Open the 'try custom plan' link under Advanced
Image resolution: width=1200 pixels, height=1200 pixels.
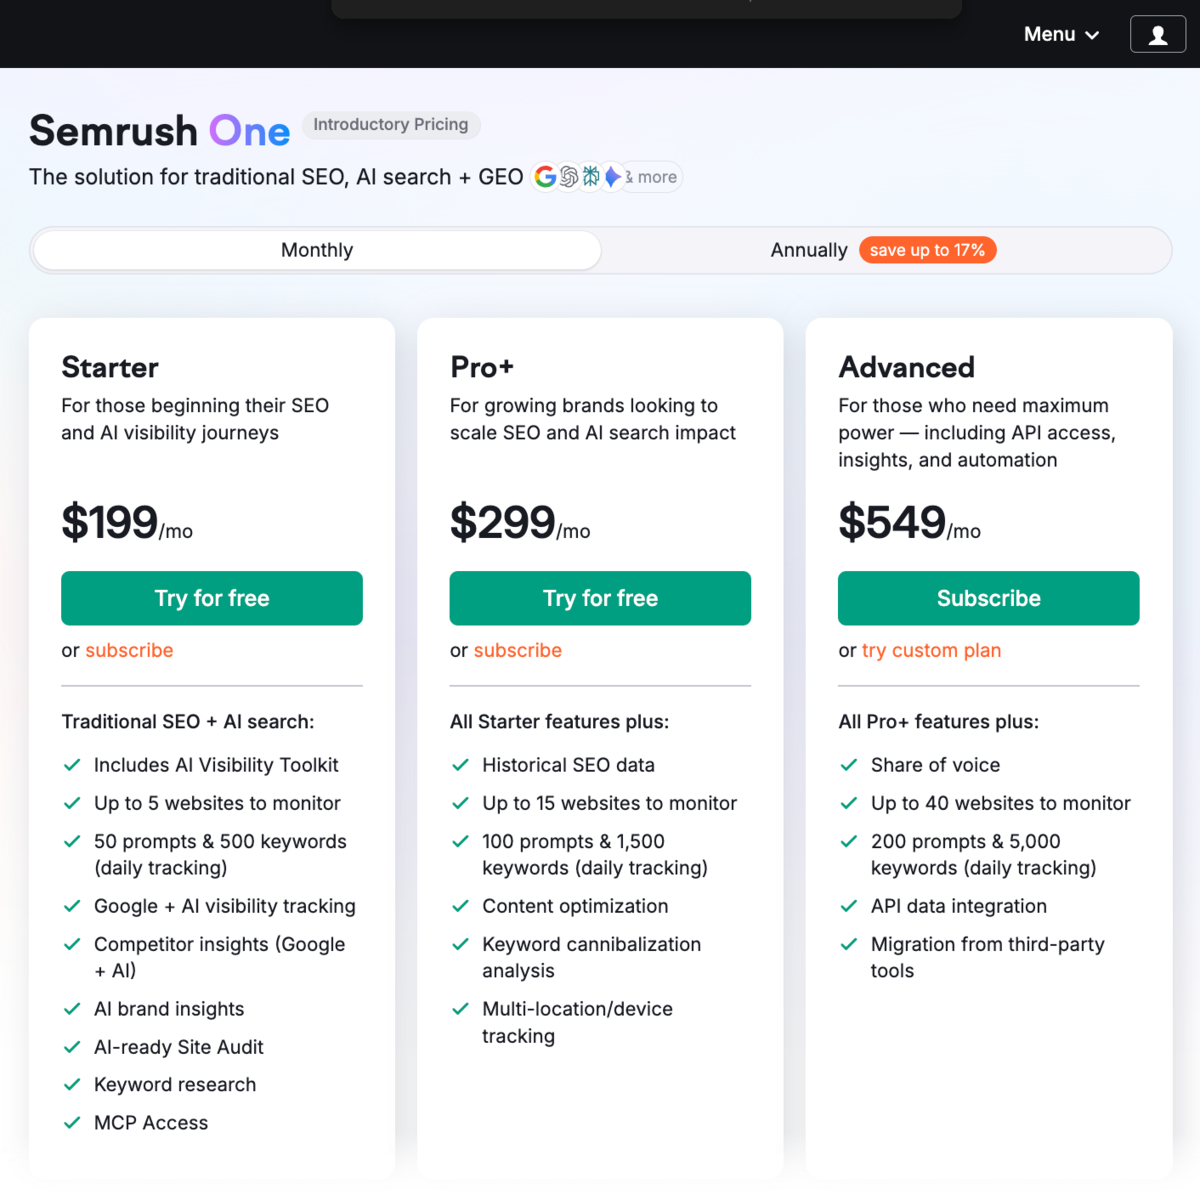[x=931, y=650]
